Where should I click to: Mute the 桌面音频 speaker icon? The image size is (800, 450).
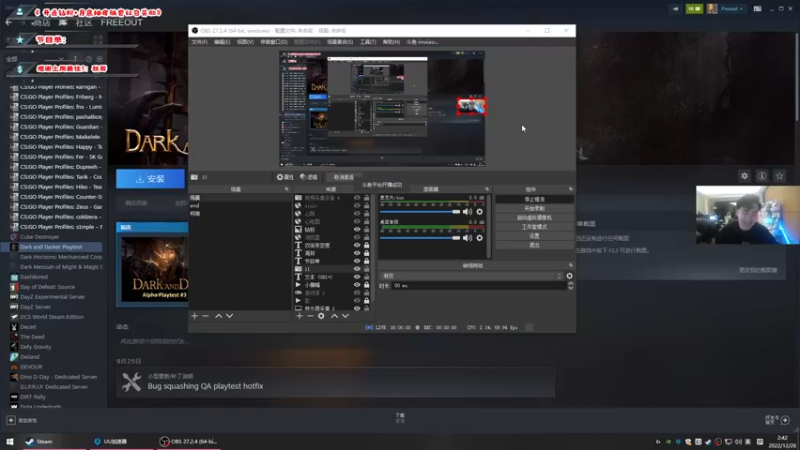point(467,238)
